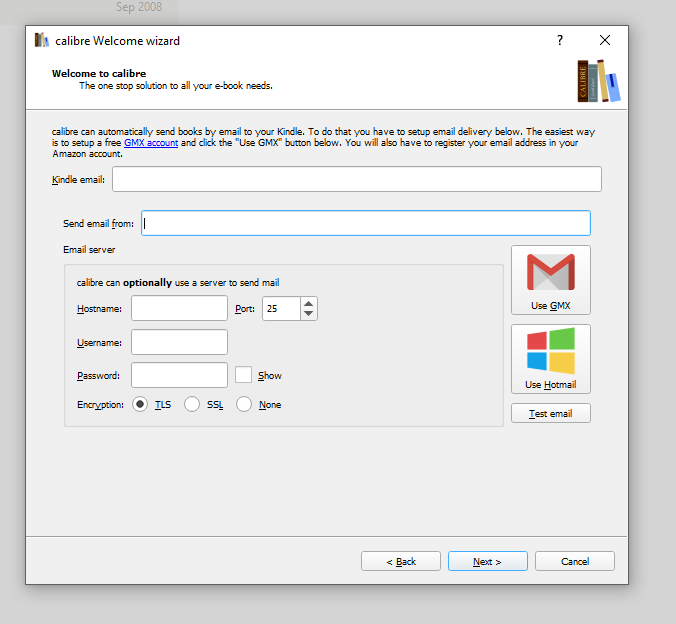
Task: Select TLS encryption radio button
Action: pyautogui.click(x=140, y=405)
